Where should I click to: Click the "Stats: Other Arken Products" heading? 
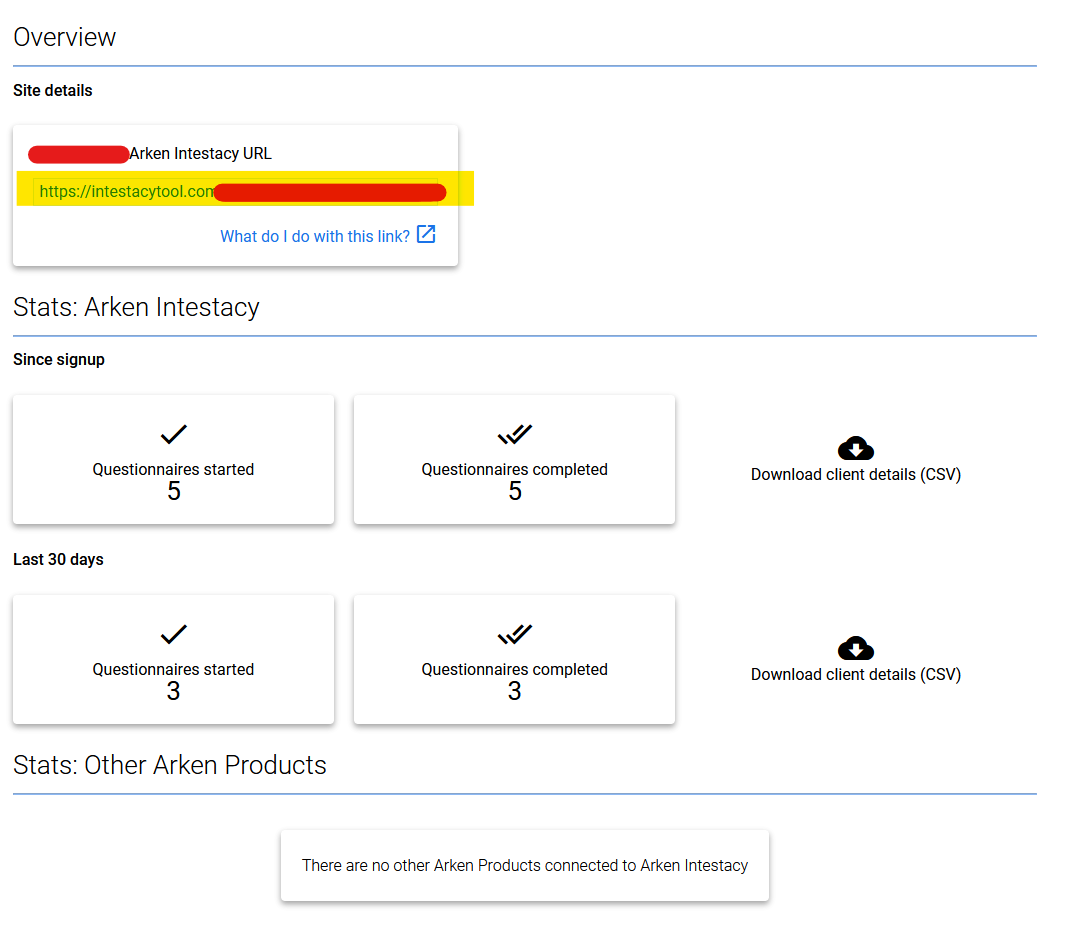(170, 765)
